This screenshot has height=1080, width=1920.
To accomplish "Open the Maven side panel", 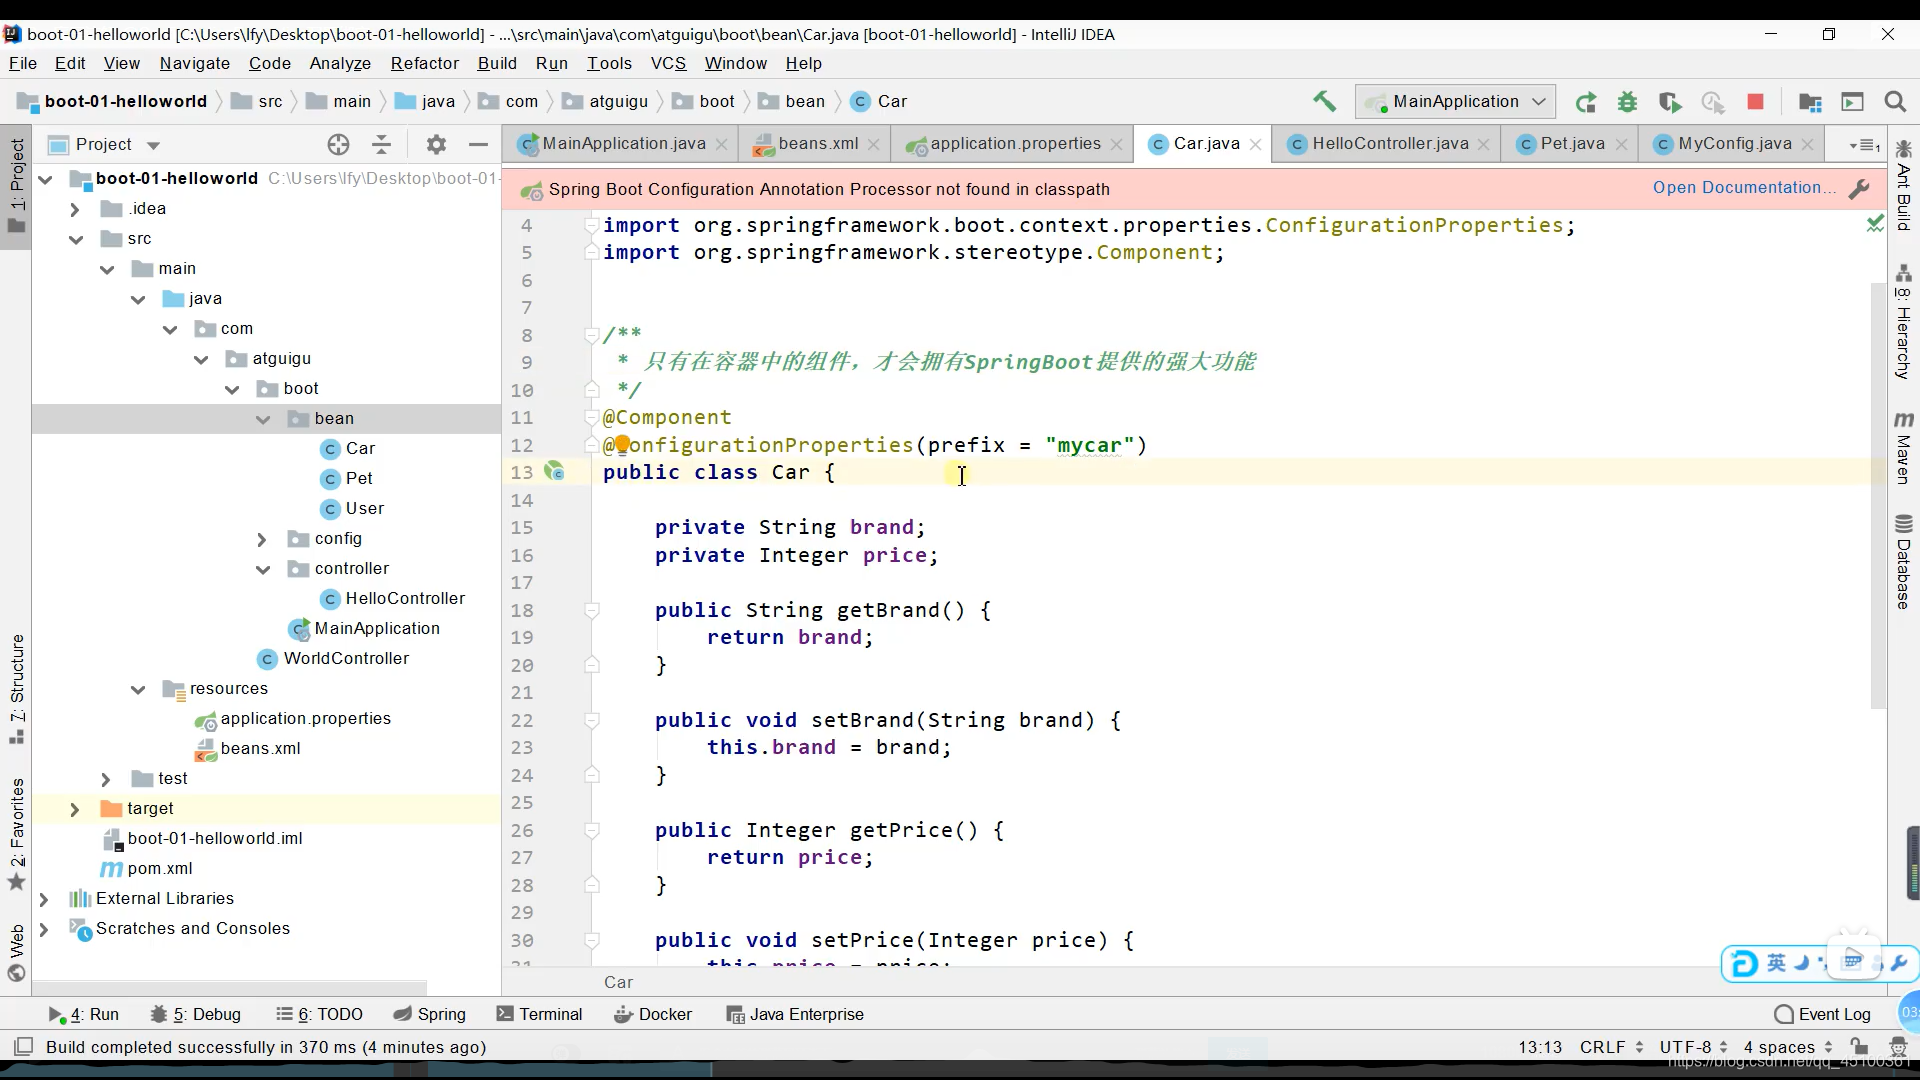I will 1903,448.
